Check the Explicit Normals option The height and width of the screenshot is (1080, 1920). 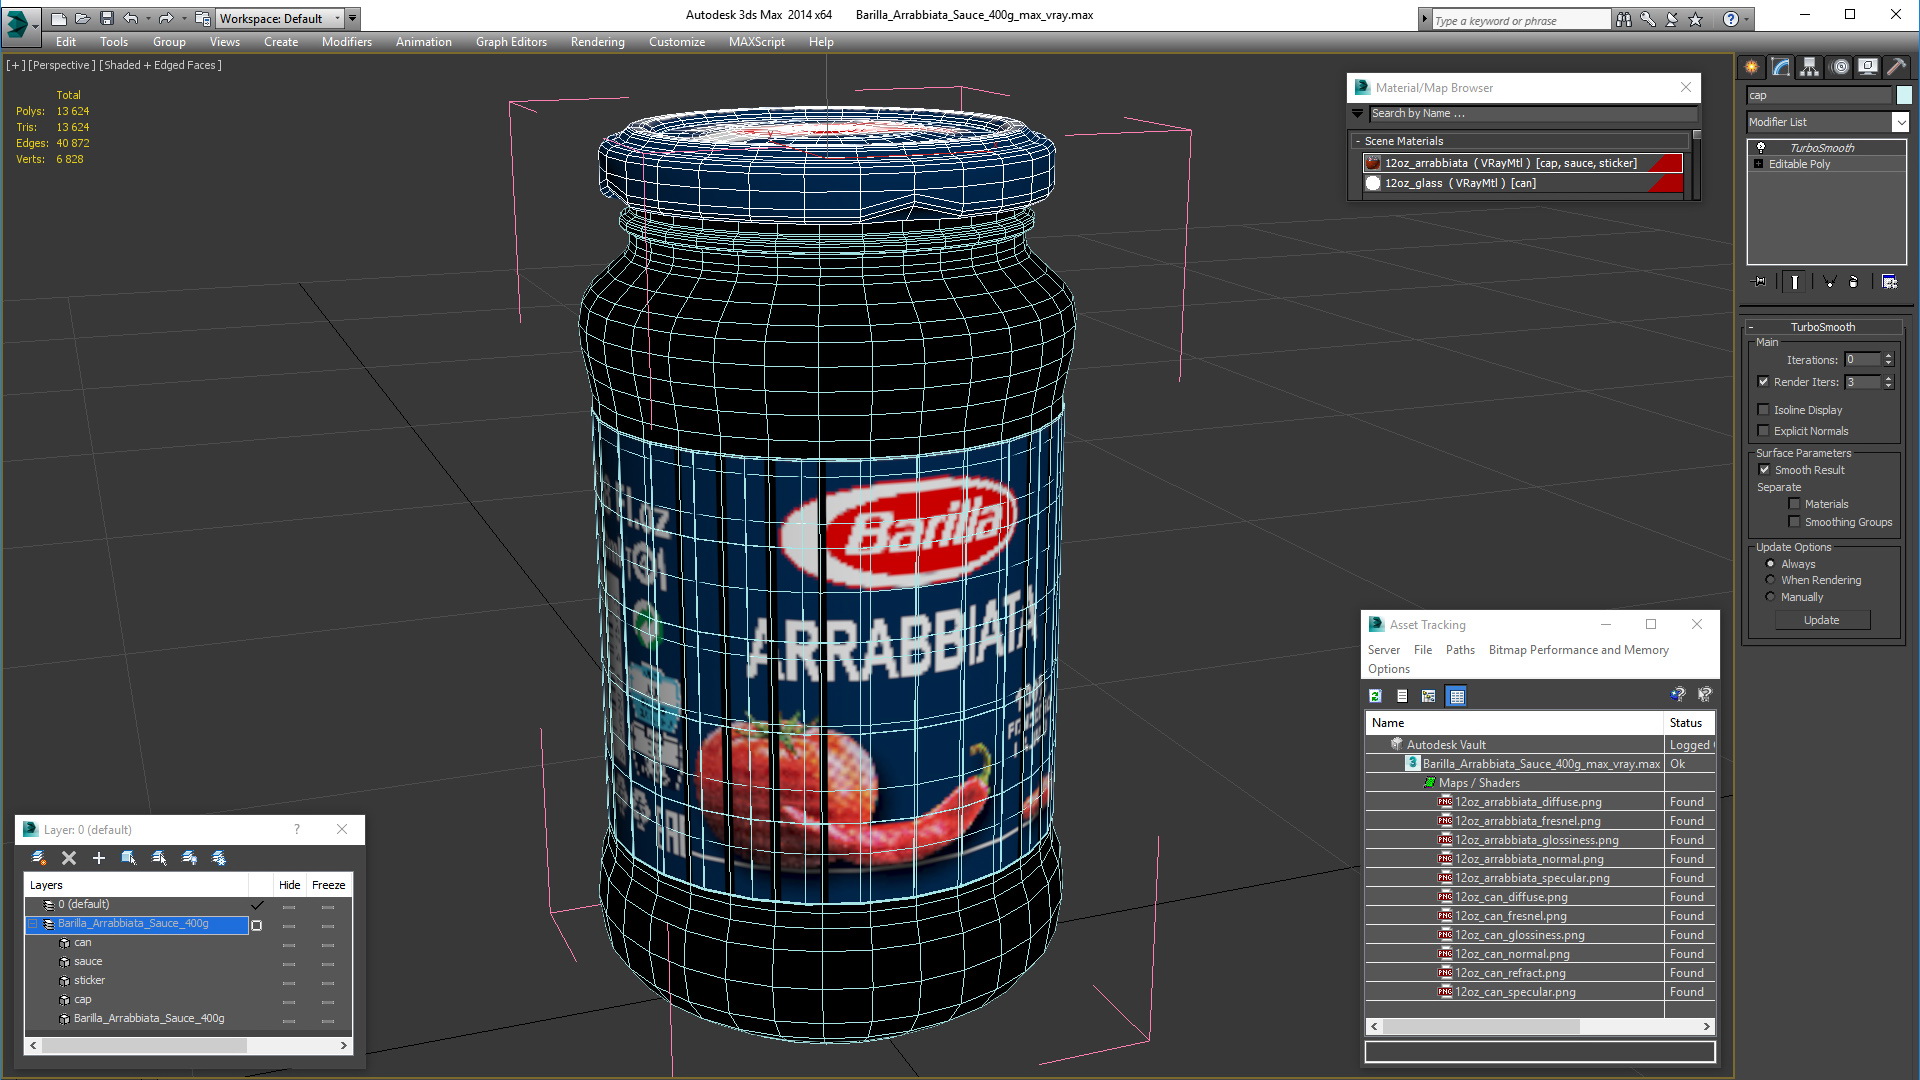point(1764,431)
